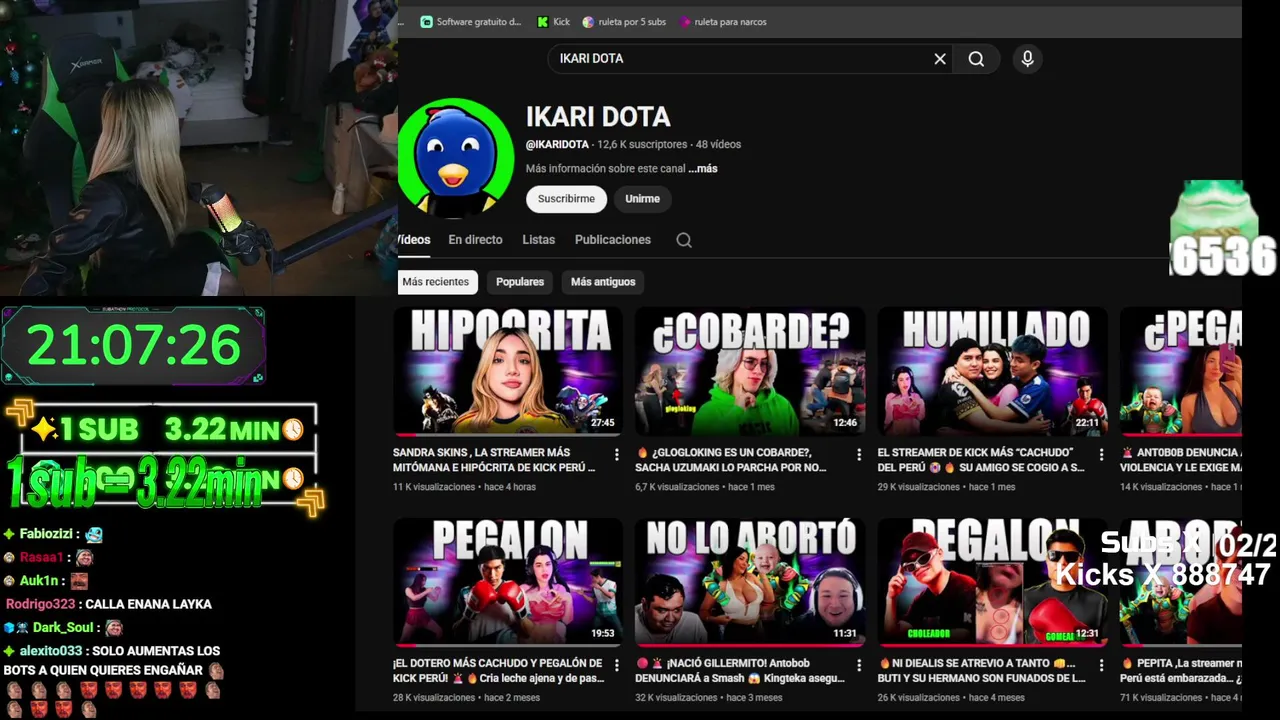The height and width of the screenshot is (720, 1280).
Task: Open options menu for Dotero cachudo video
Action: pos(616,666)
